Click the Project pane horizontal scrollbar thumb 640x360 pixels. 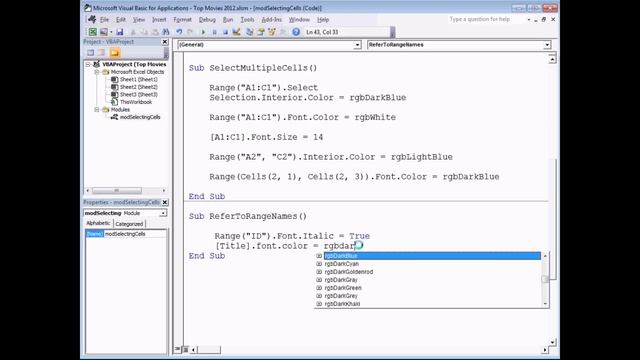click(x=117, y=191)
